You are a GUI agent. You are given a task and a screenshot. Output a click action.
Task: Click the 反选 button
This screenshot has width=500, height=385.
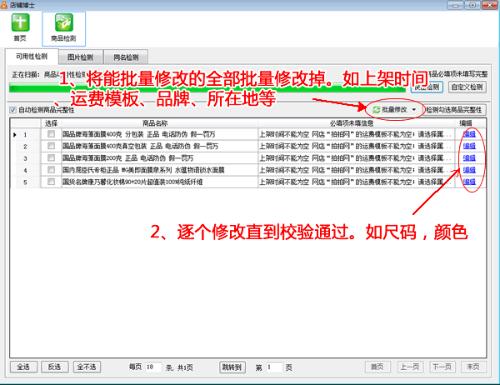coord(55,367)
